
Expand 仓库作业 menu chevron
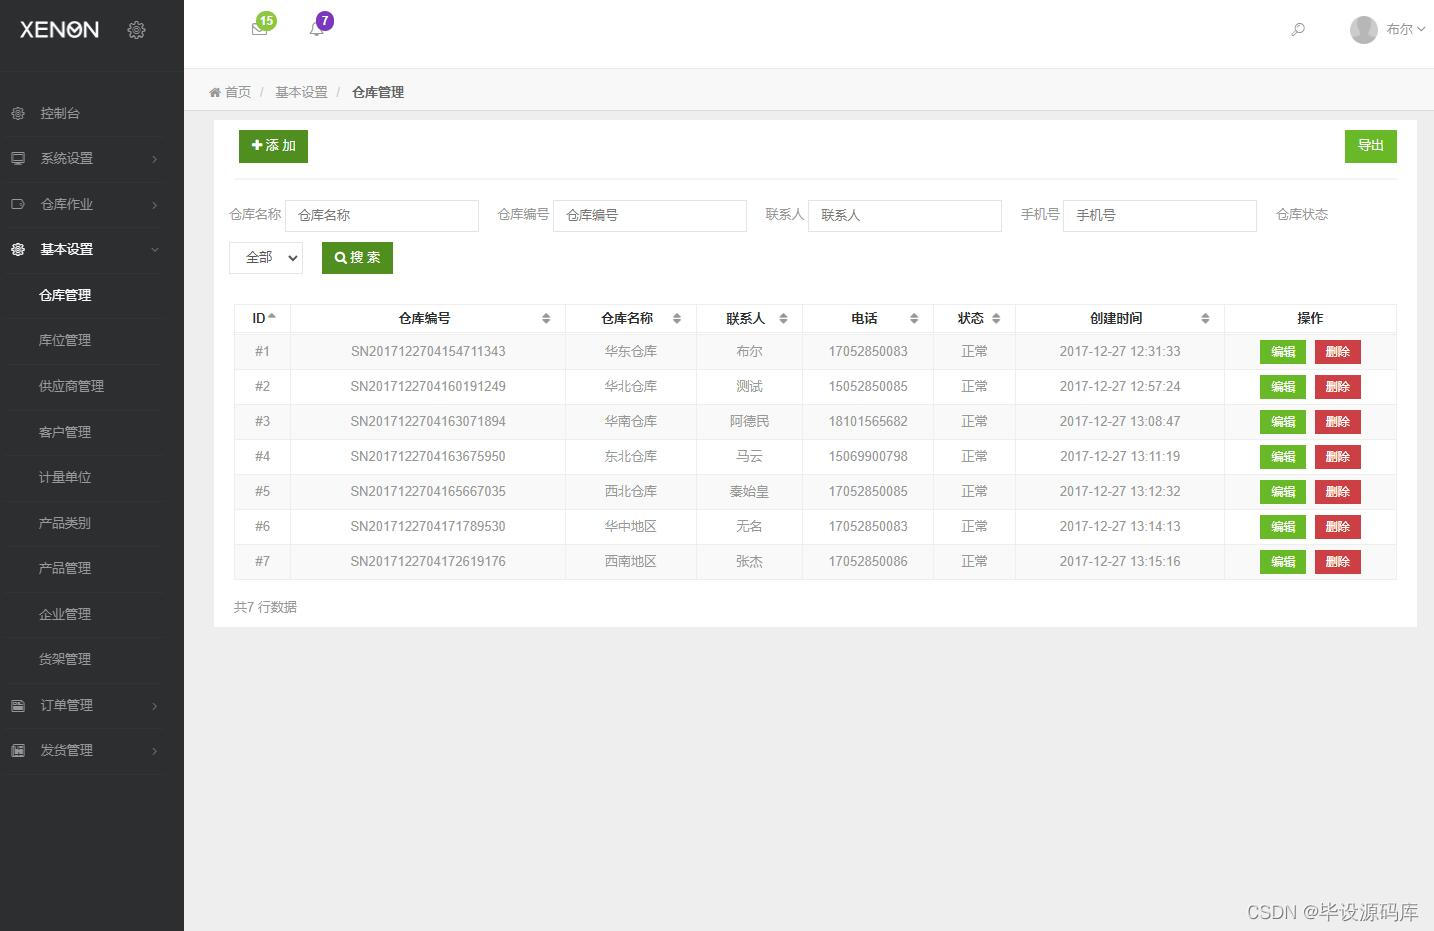pyautogui.click(x=154, y=205)
